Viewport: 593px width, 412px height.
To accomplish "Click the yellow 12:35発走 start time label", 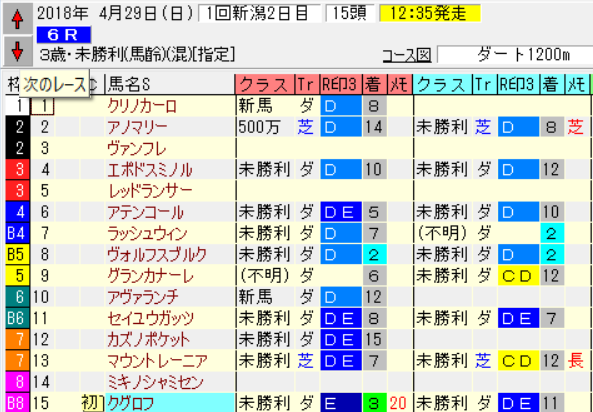I will pyautogui.click(x=430, y=14).
